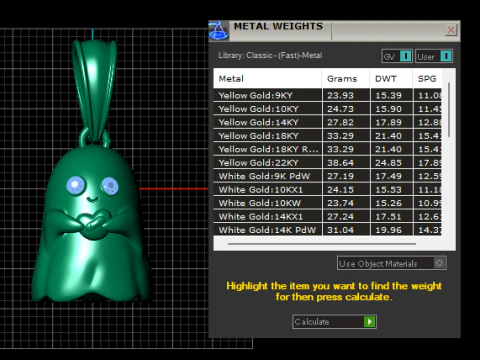Click the ghost pendant's bail loop

coord(94,90)
